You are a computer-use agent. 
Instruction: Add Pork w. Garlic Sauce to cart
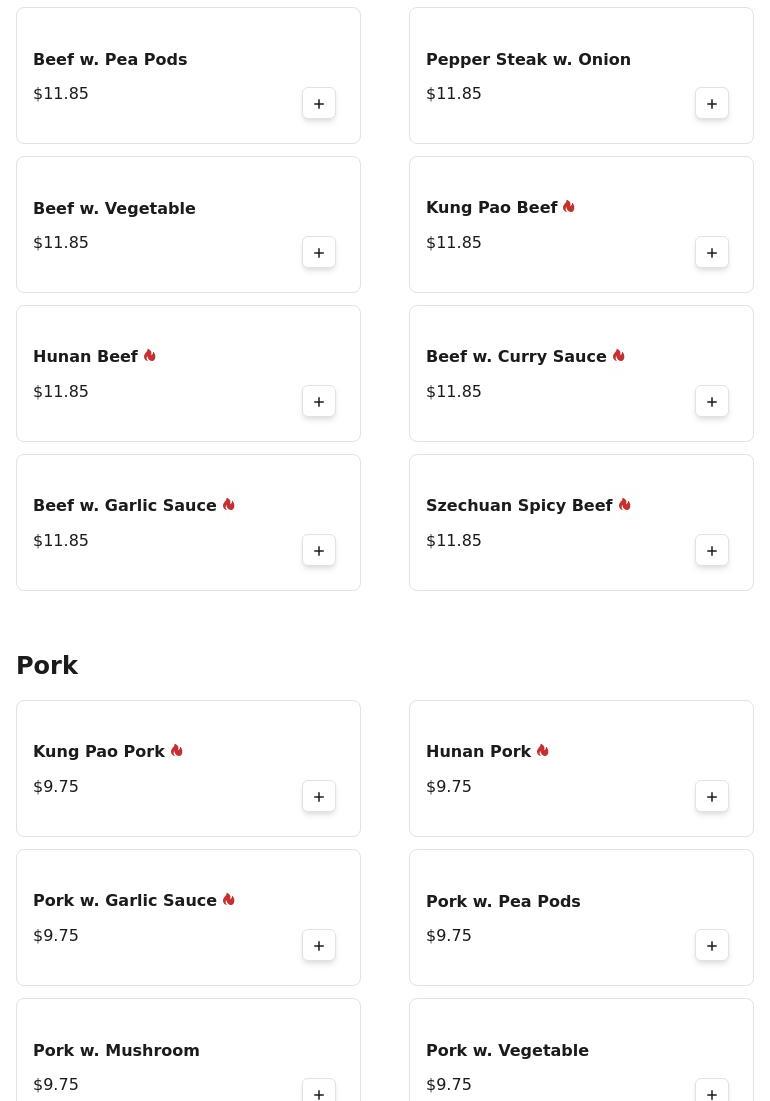319,946
